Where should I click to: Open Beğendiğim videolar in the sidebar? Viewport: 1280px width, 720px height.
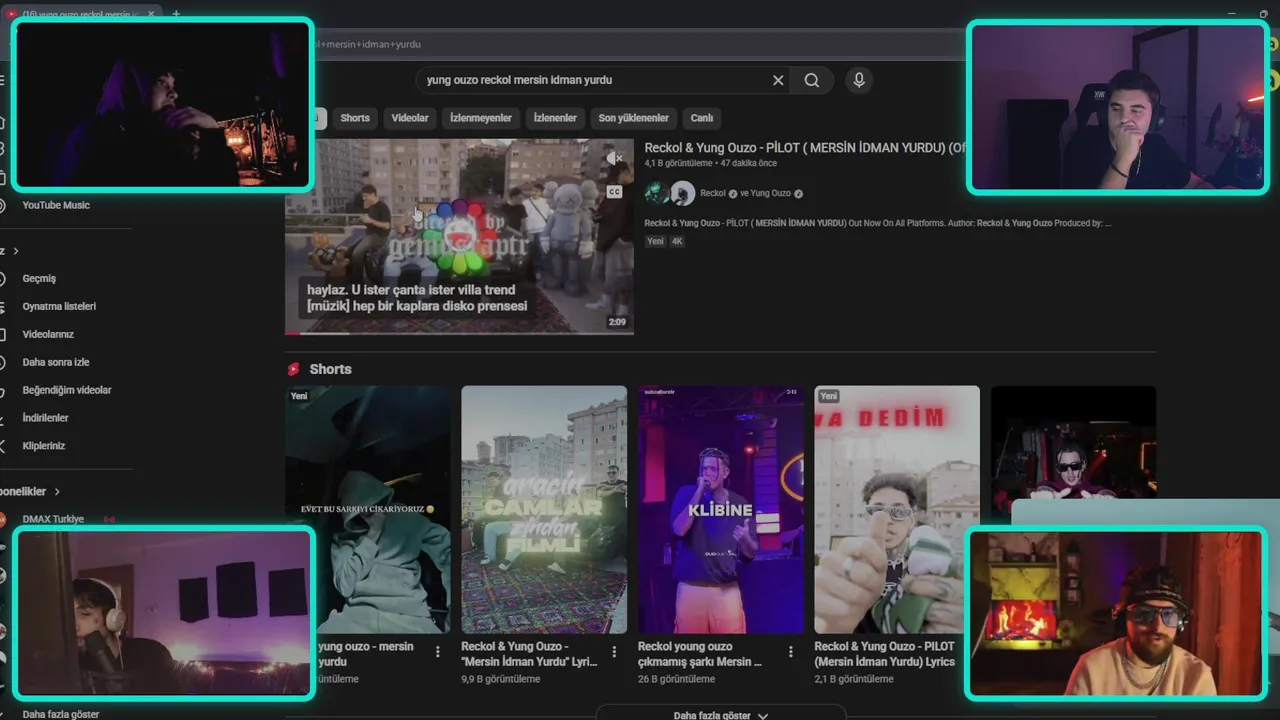(67, 390)
